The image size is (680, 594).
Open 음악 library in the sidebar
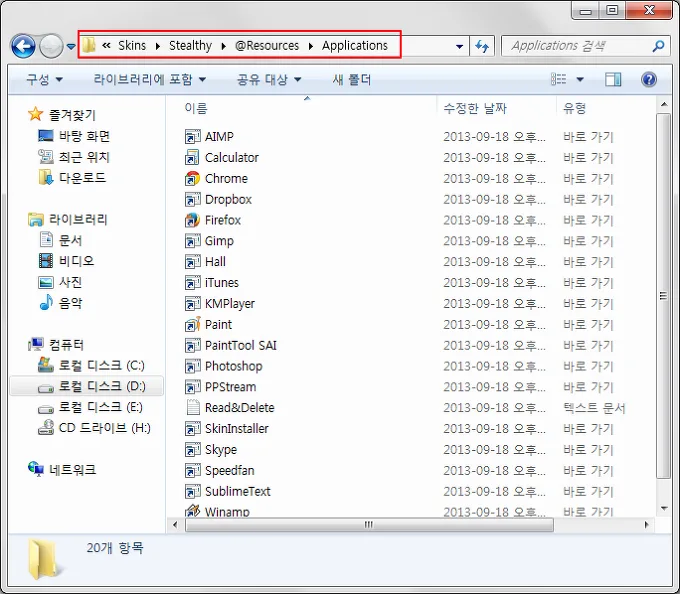70,303
